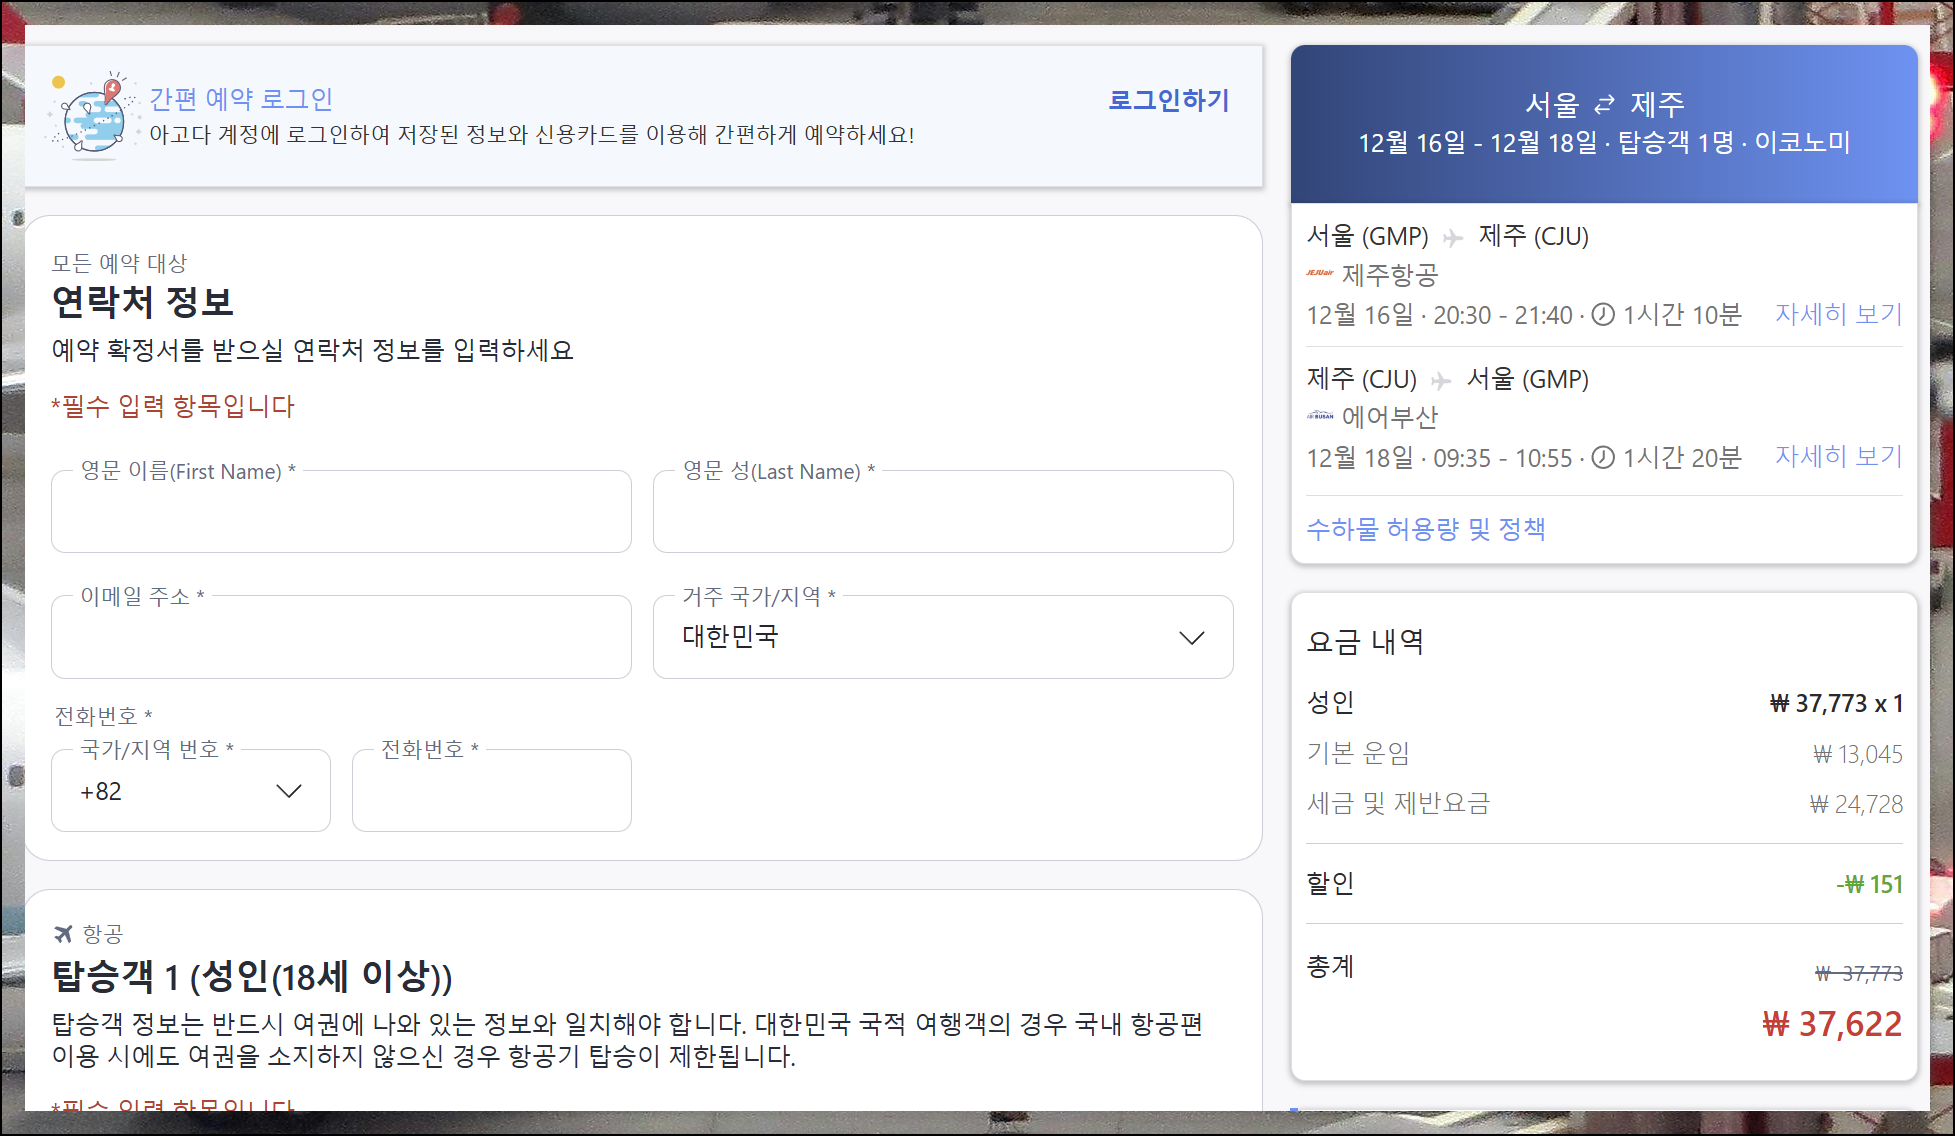Expand the +82 country code dropdown
The image size is (1955, 1136).
coord(190,791)
